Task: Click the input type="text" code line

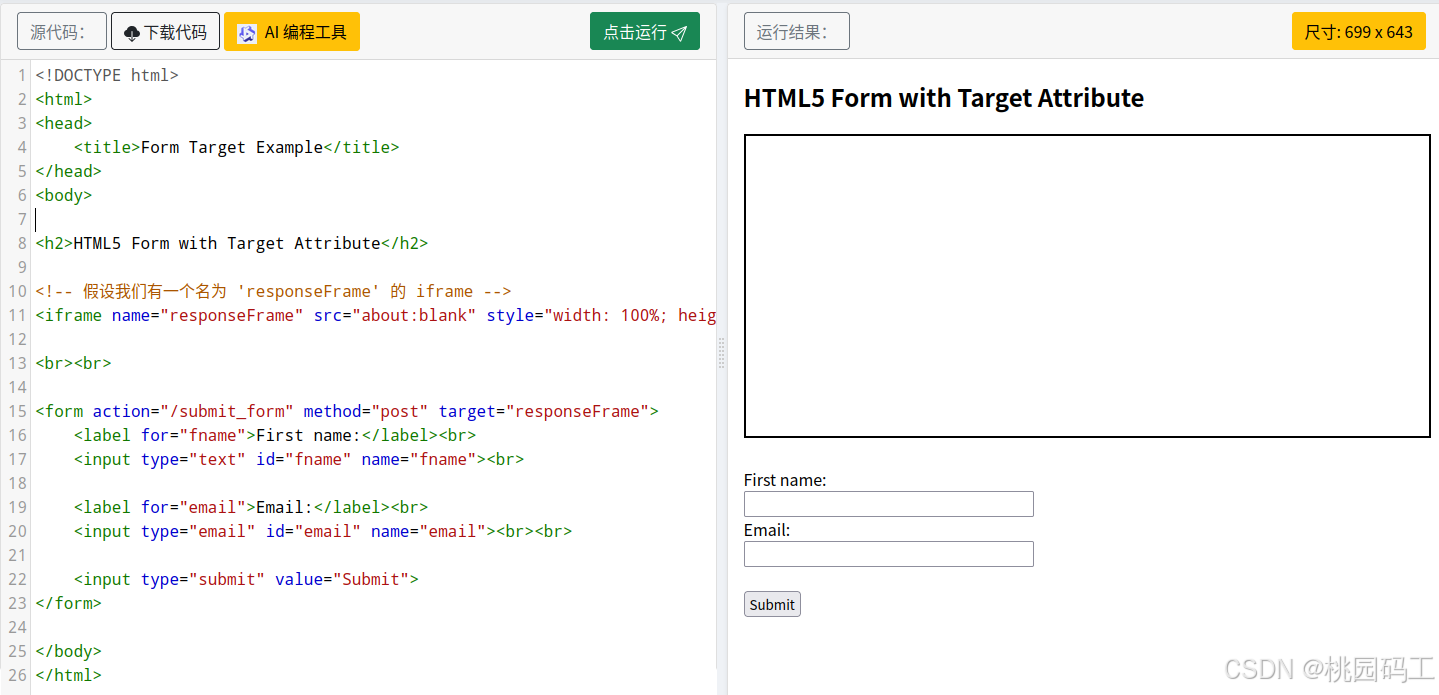Action: tap(299, 459)
